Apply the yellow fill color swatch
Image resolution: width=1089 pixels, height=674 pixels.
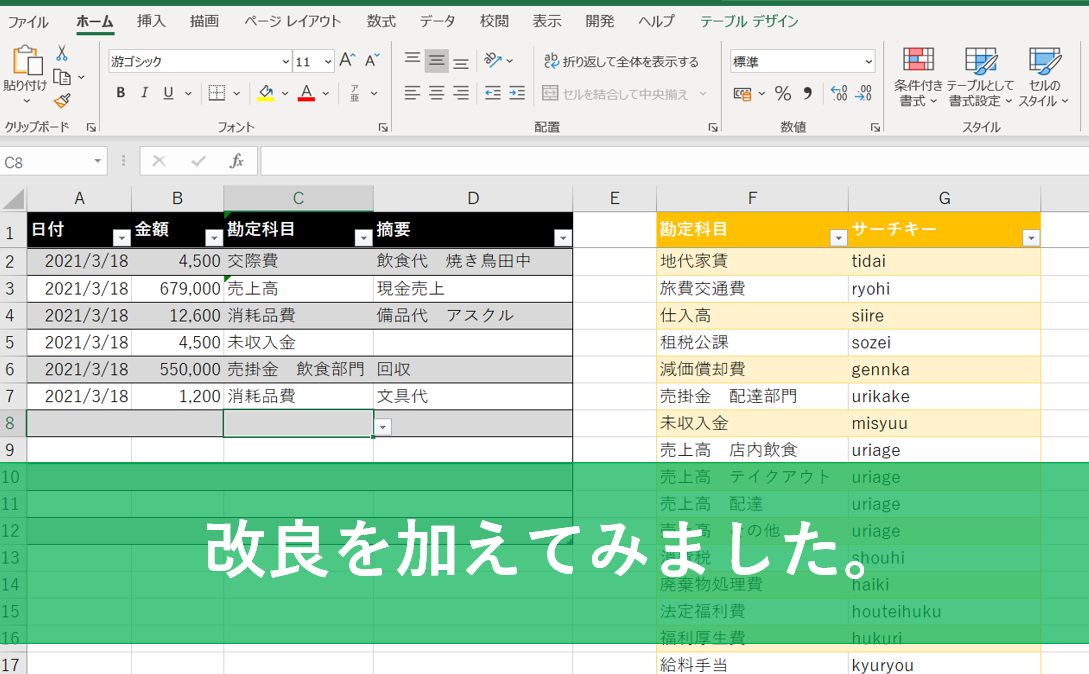(265, 93)
